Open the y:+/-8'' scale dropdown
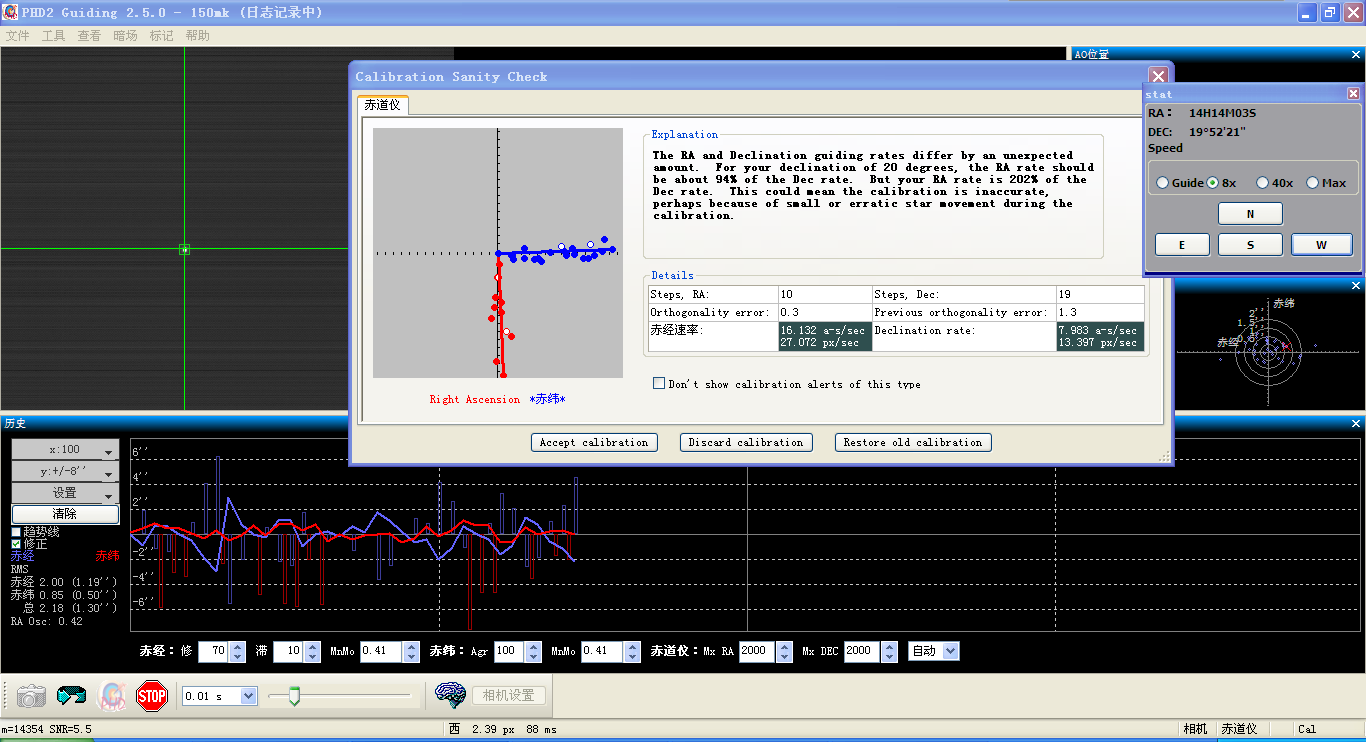 click(65, 471)
